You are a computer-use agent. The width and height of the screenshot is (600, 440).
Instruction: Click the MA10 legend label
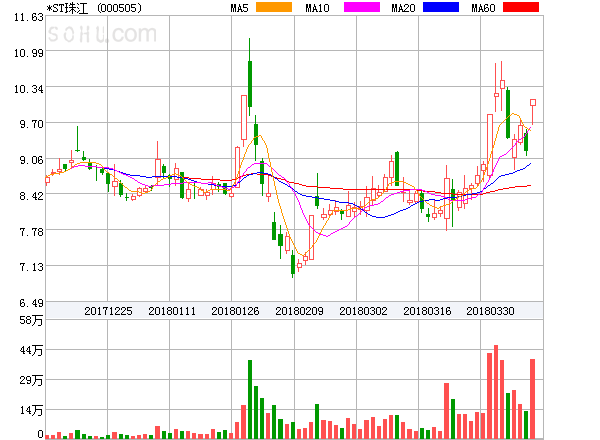[x=317, y=8]
